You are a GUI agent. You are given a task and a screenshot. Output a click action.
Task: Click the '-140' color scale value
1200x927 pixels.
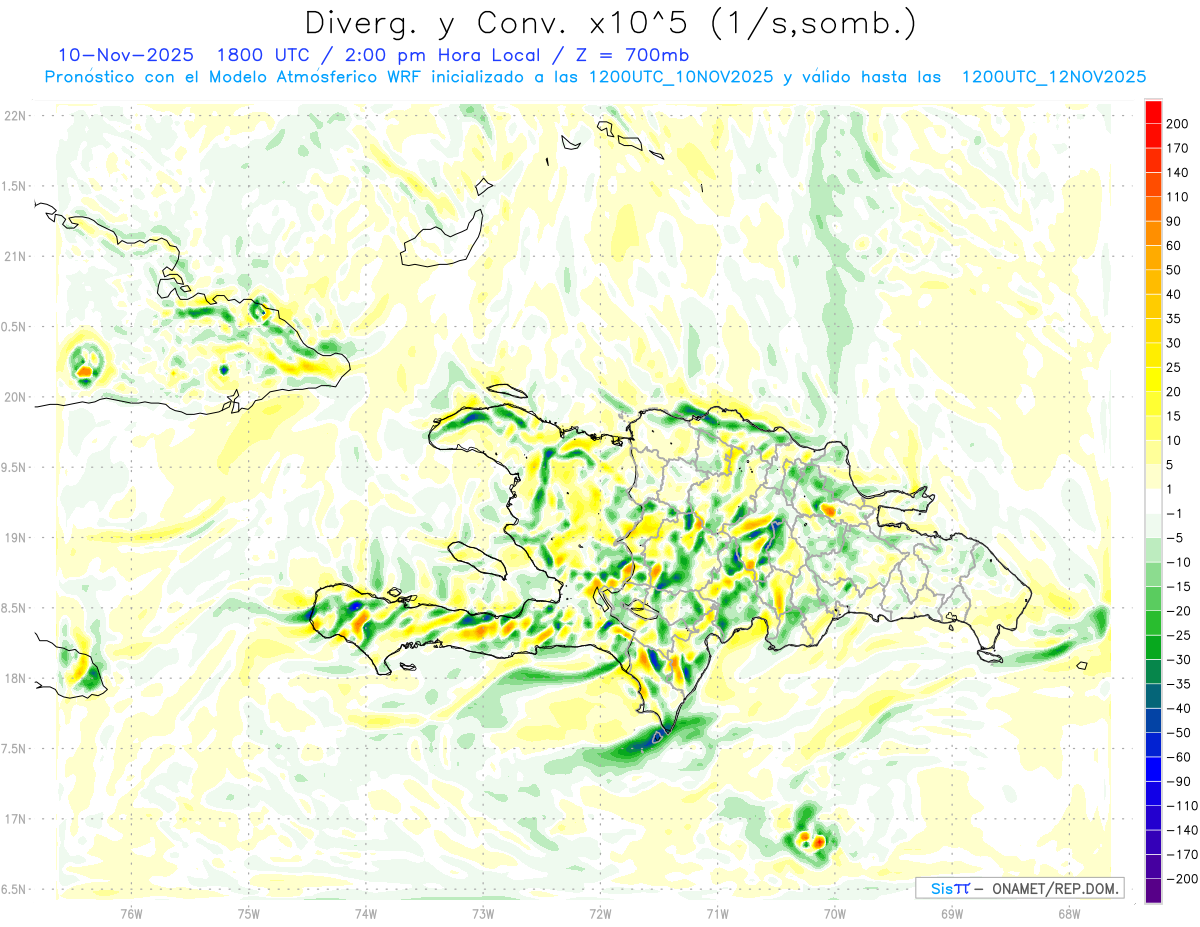click(1182, 831)
